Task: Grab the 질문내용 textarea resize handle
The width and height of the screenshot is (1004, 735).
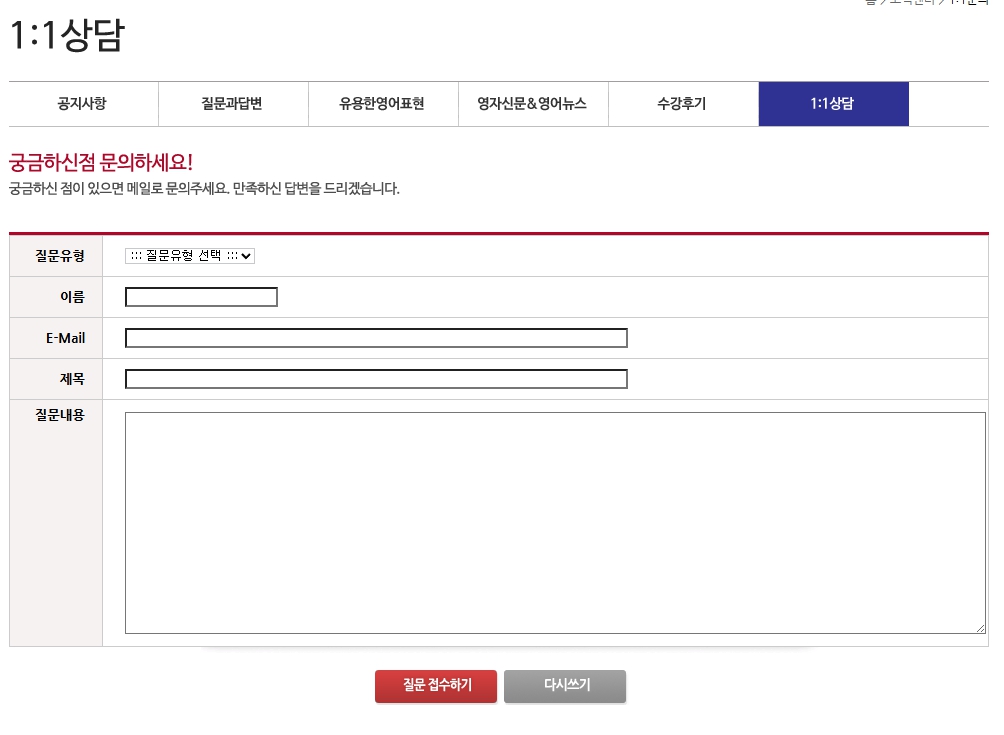Action: (x=980, y=628)
